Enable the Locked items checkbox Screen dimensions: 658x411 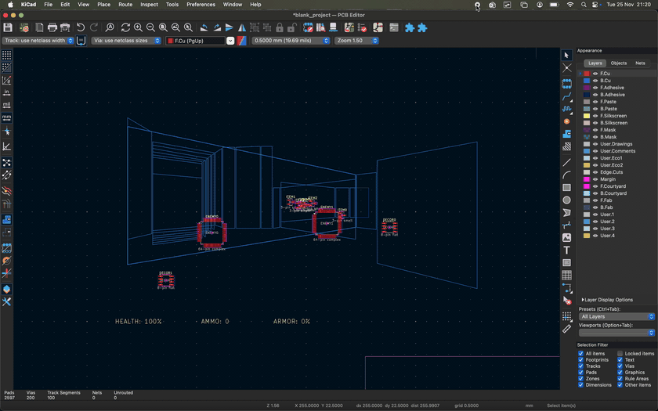point(620,353)
